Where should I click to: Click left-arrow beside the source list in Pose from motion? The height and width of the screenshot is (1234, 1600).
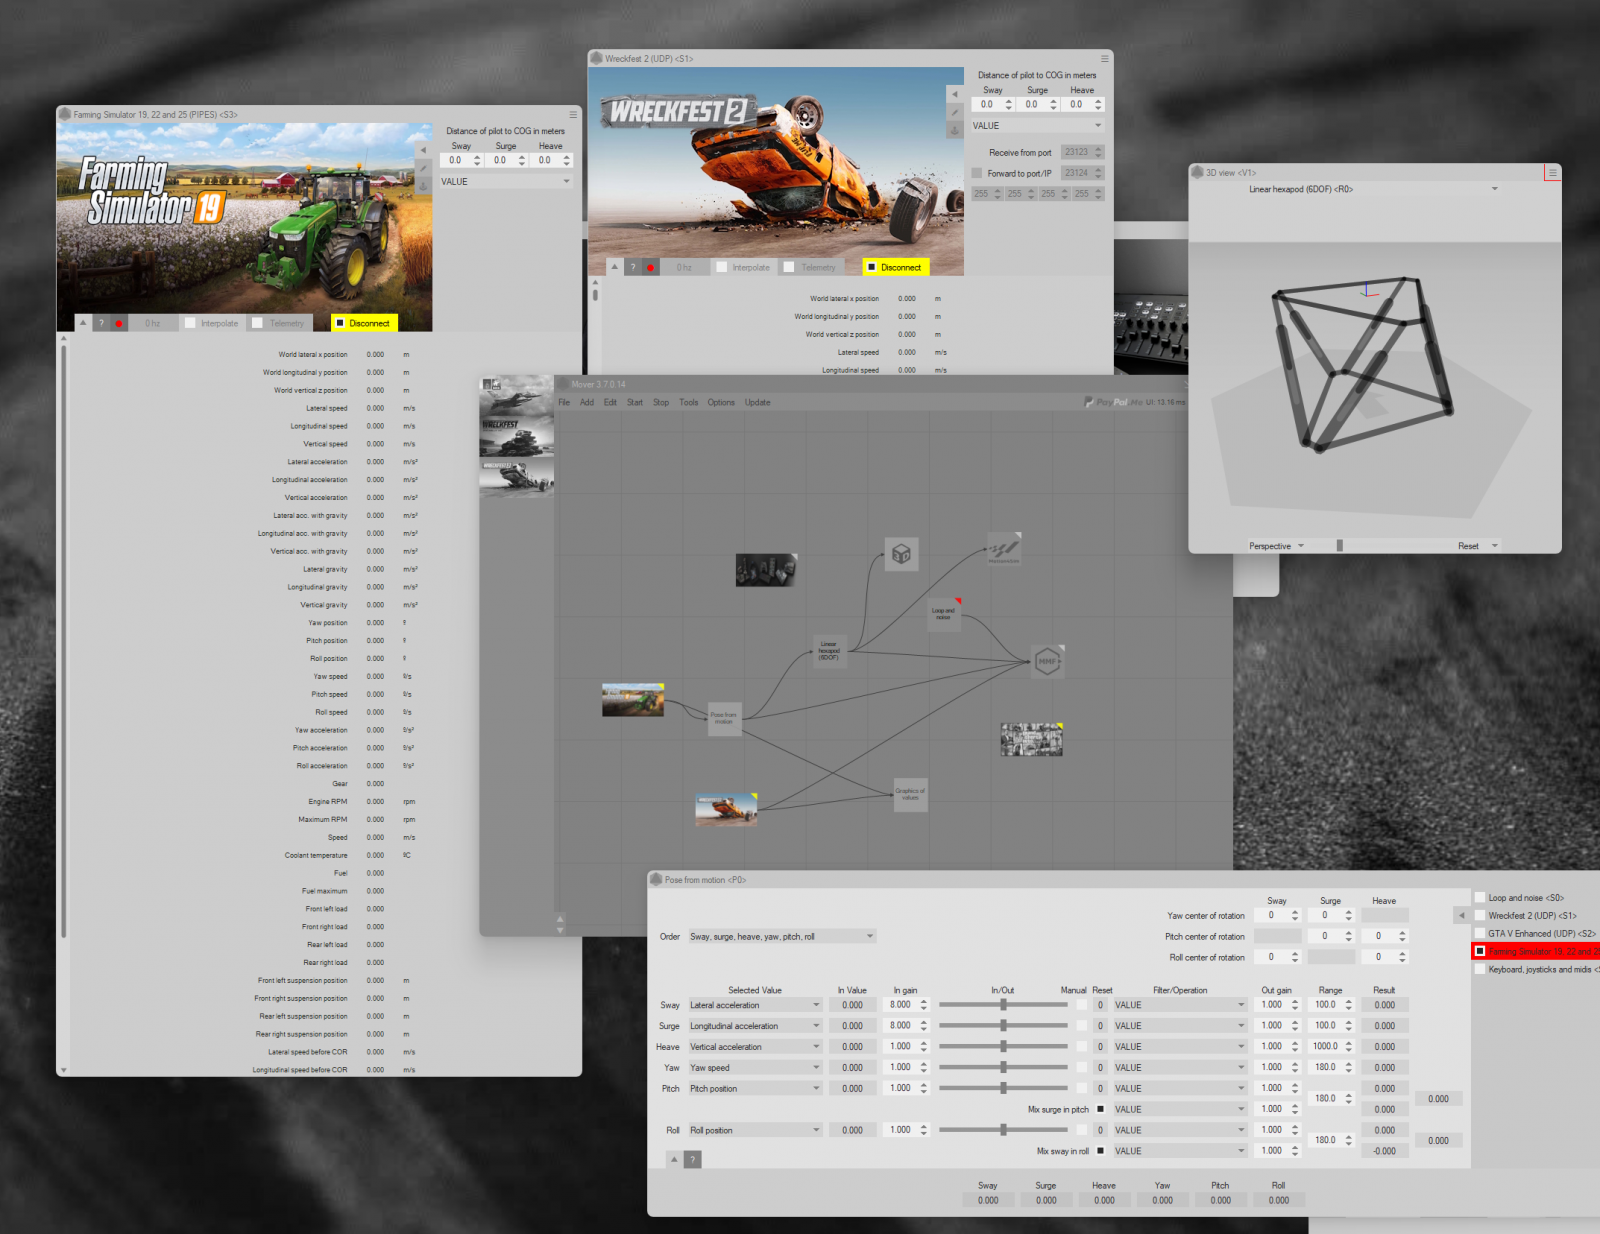click(x=1461, y=915)
